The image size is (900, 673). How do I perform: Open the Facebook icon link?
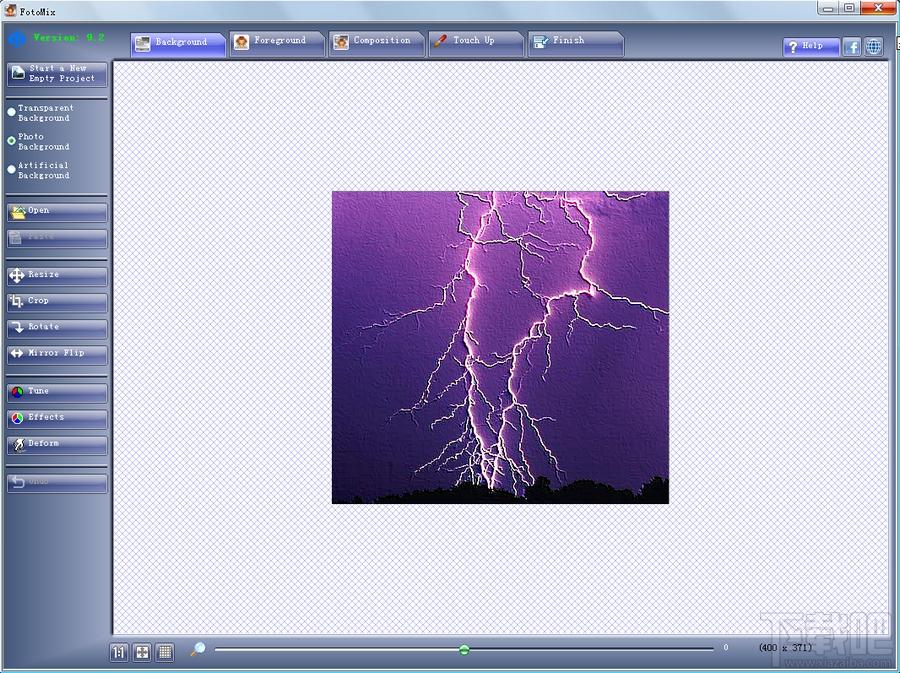(851, 46)
